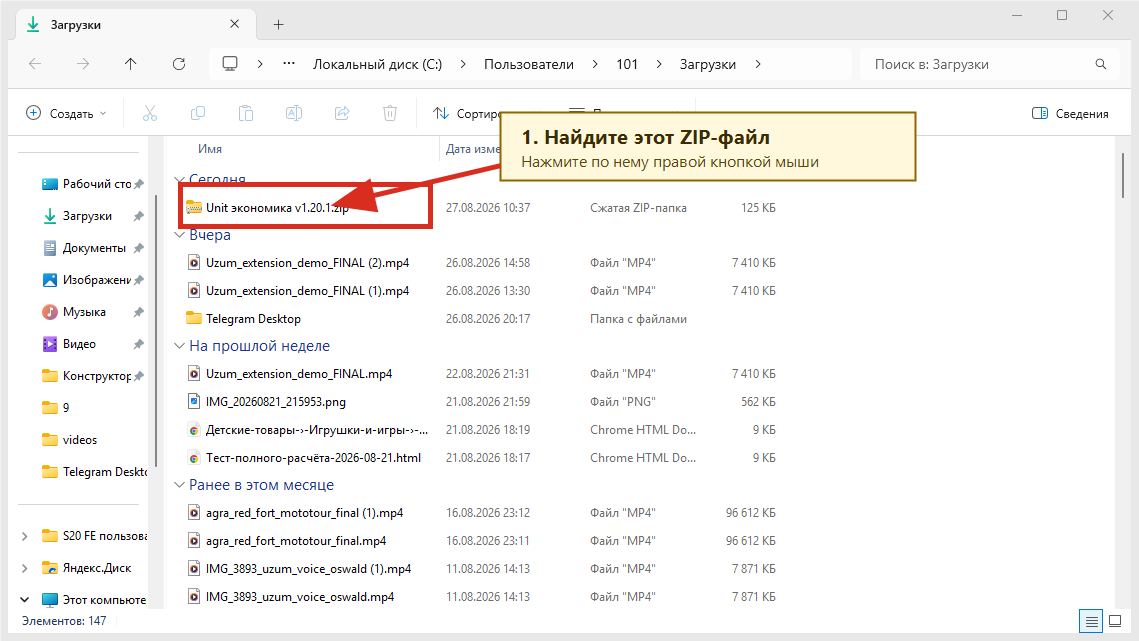The height and width of the screenshot is (641, 1139).
Task: Unpin Видео using its pin icon
Action: pos(138,344)
